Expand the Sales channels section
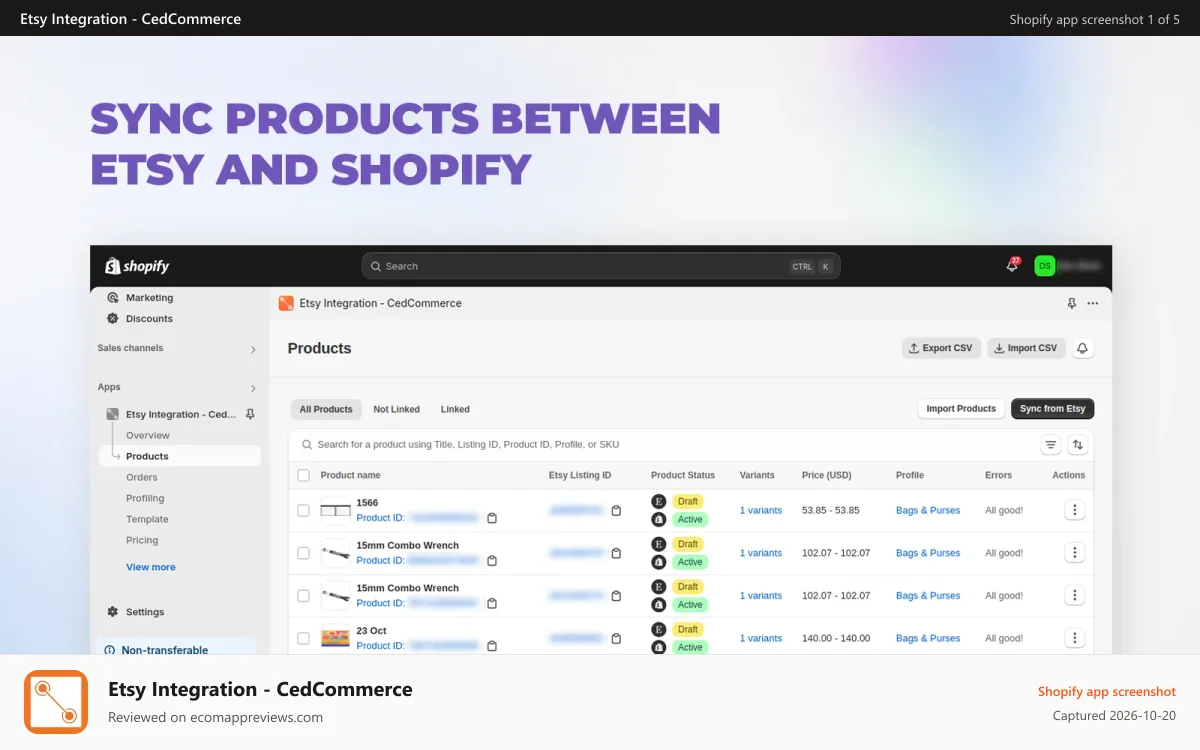 pos(253,349)
